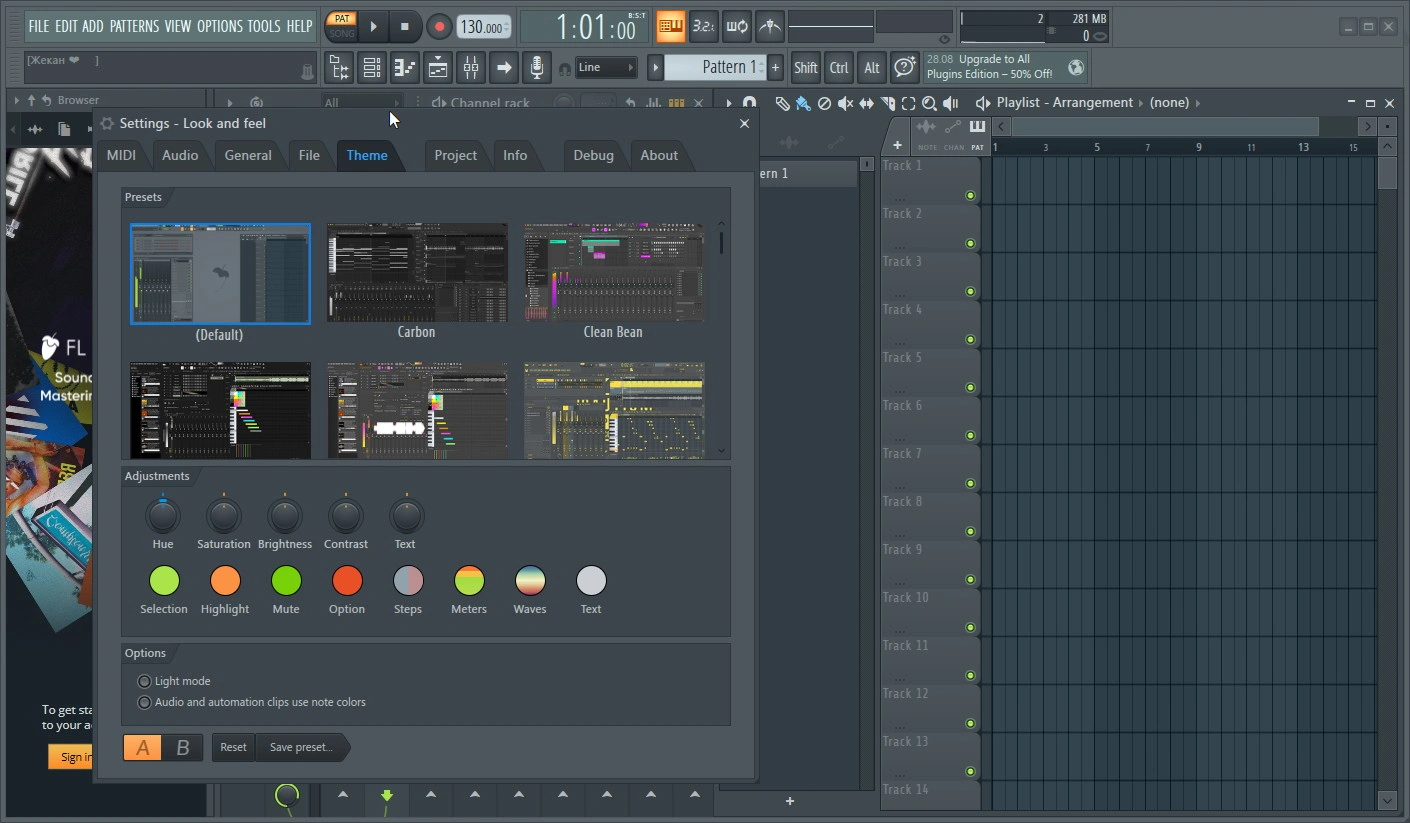Open the Channel rack All filter dropdown
1410x823 pixels.
pyautogui.click(x=361, y=103)
